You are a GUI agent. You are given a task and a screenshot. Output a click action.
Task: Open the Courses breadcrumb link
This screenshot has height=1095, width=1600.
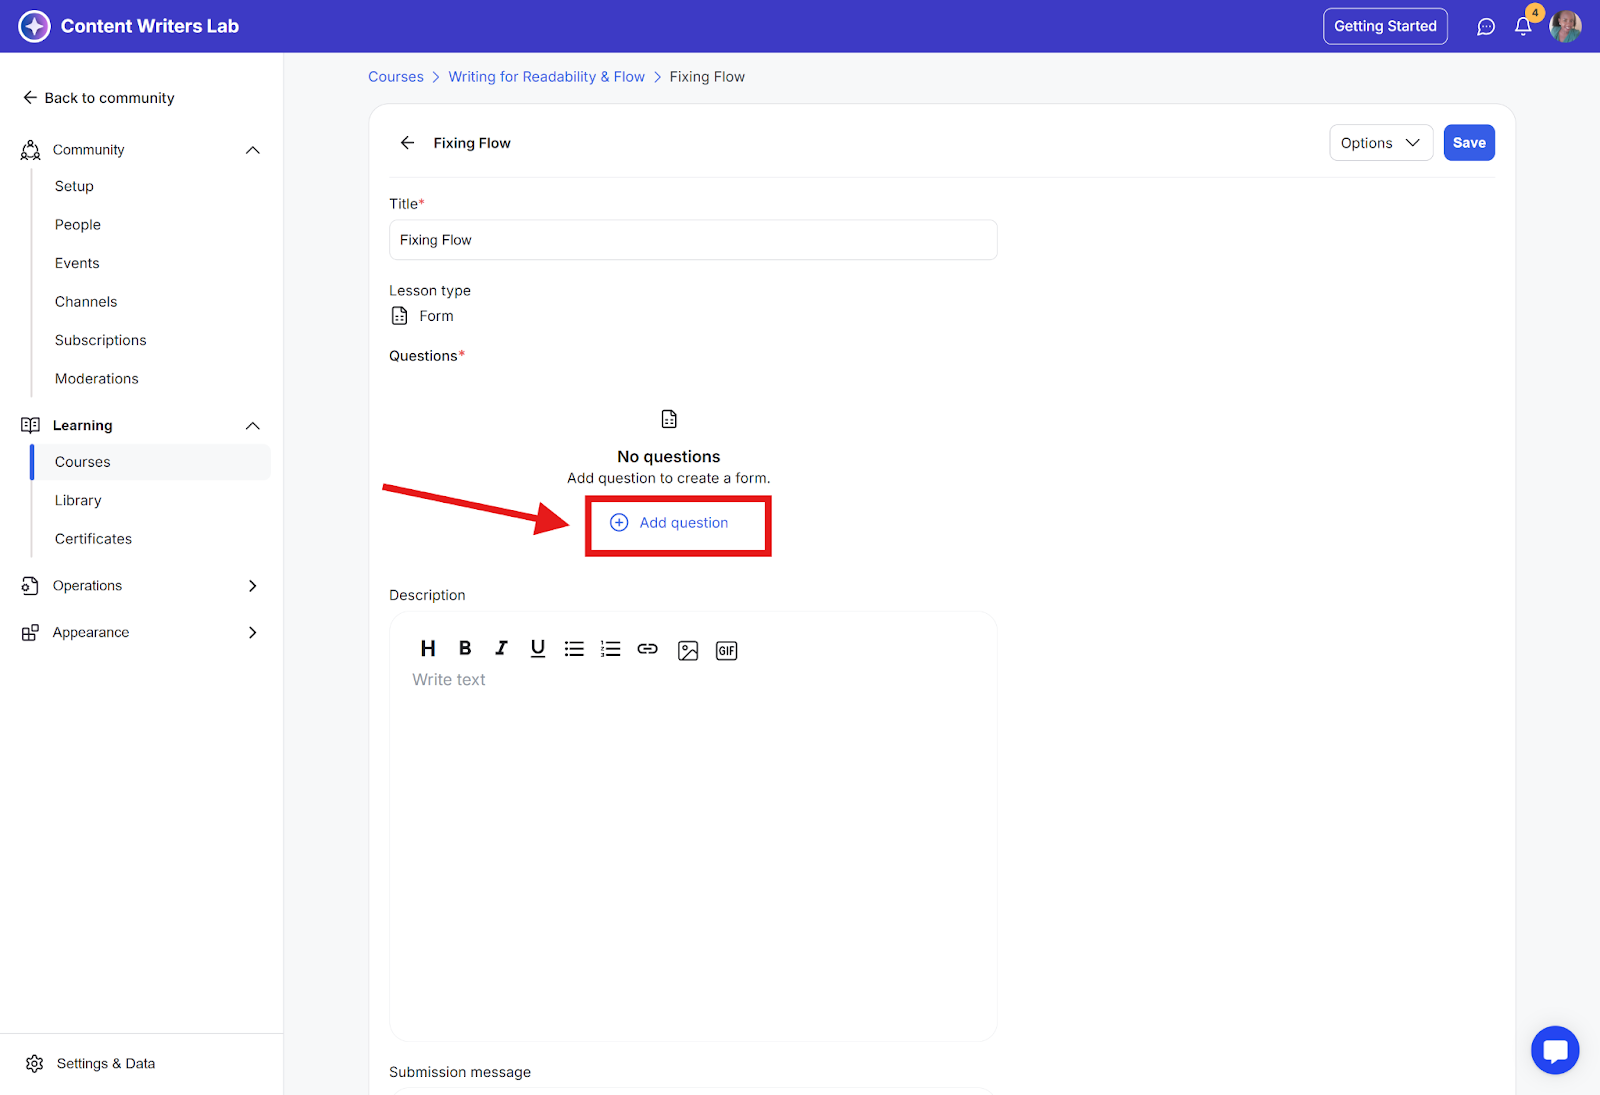click(396, 77)
